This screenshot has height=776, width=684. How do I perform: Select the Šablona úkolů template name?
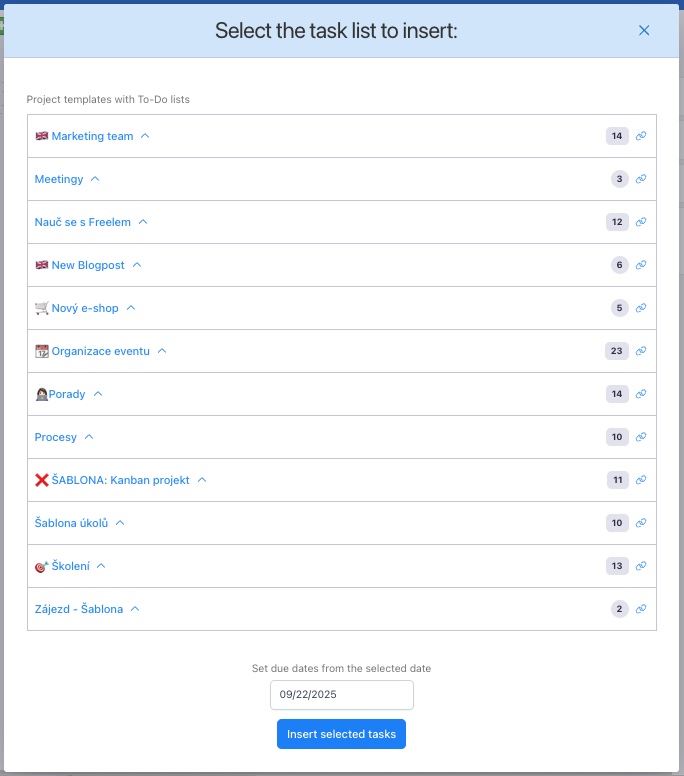[71, 523]
